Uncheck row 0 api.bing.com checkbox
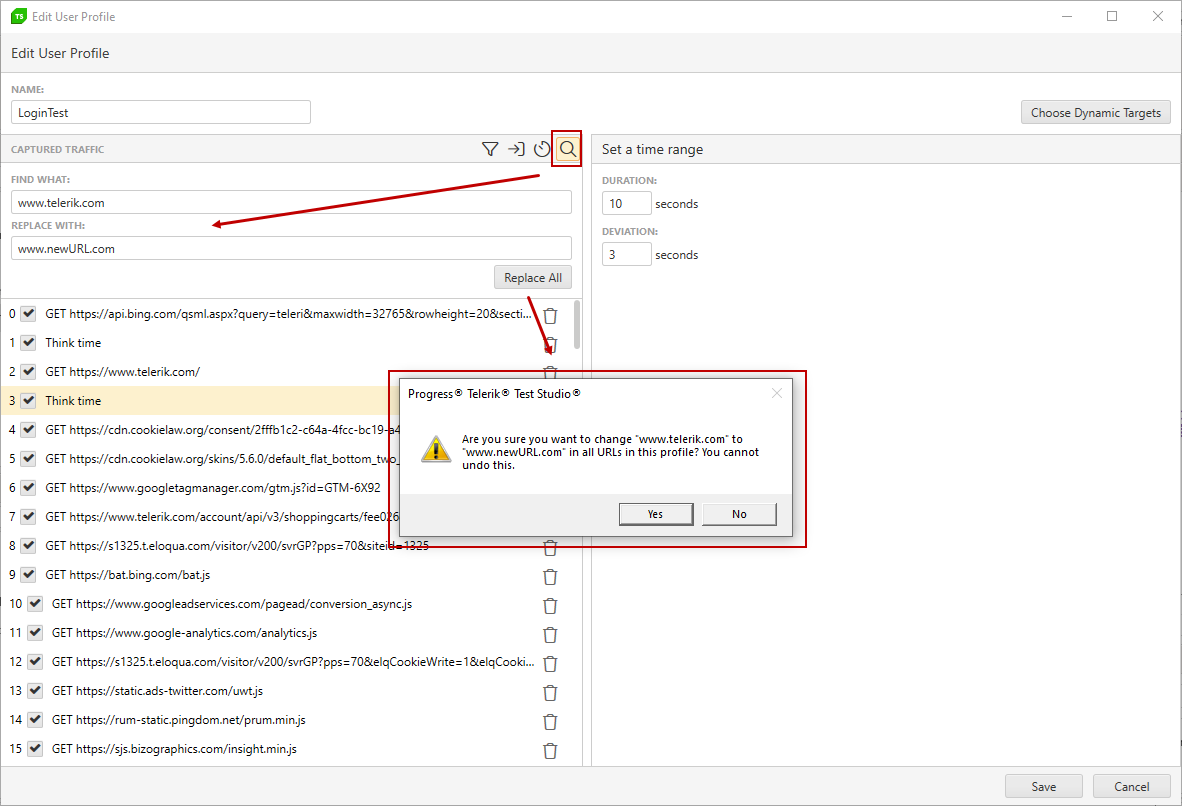The height and width of the screenshot is (806, 1182). tap(28, 313)
